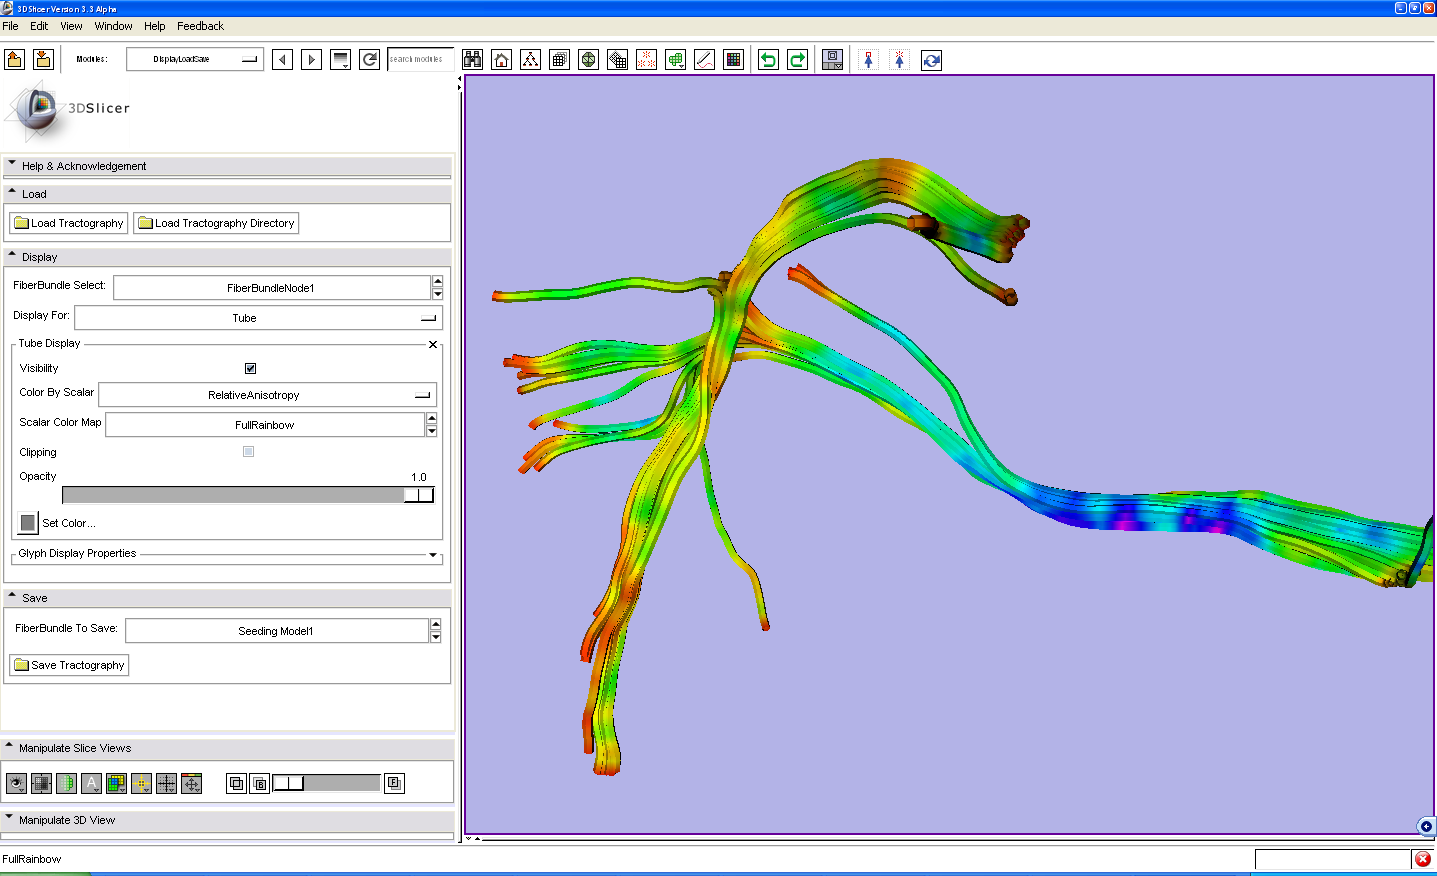This screenshot has height=876, width=1437.
Task: Click the binoculars search icon in toolbar
Action: click(473, 60)
